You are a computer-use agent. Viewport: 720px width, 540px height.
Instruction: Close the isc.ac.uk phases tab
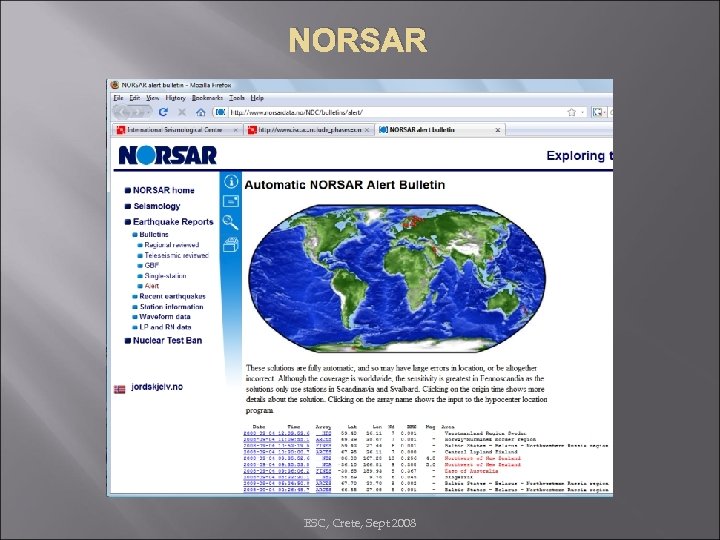tap(367, 130)
